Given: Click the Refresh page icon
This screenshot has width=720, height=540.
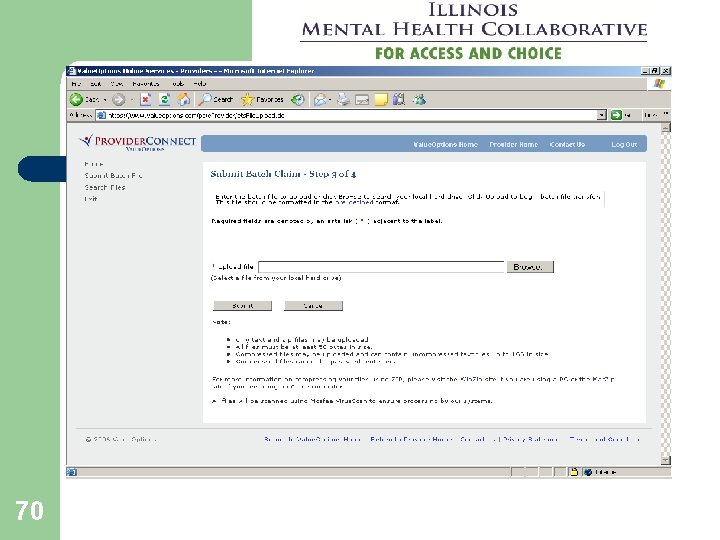Looking at the screenshot, I should pos(164,99).
